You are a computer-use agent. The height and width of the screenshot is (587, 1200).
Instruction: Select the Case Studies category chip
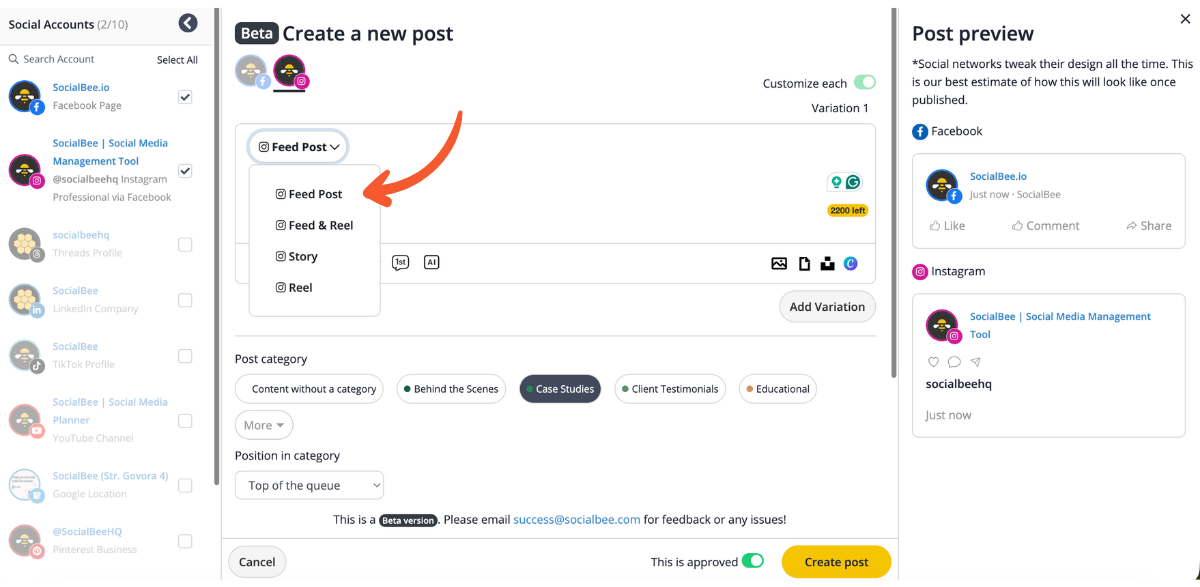pos(560,389)
